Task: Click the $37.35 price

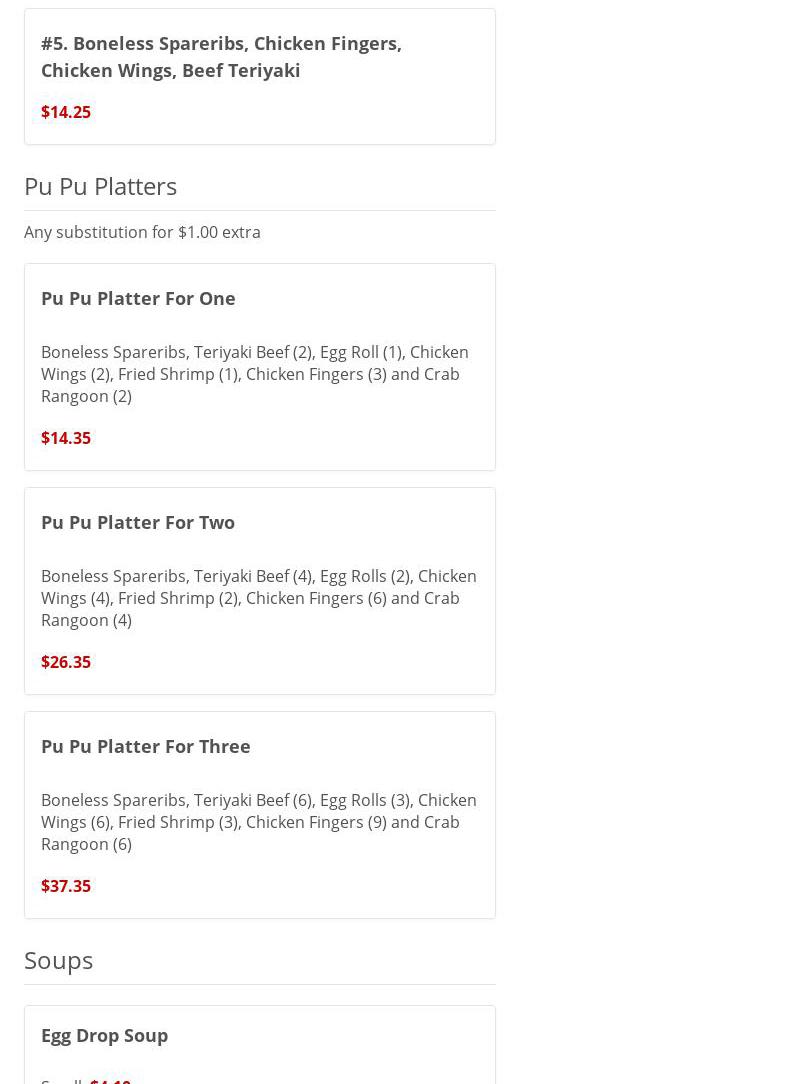Action: pos(66,886)
